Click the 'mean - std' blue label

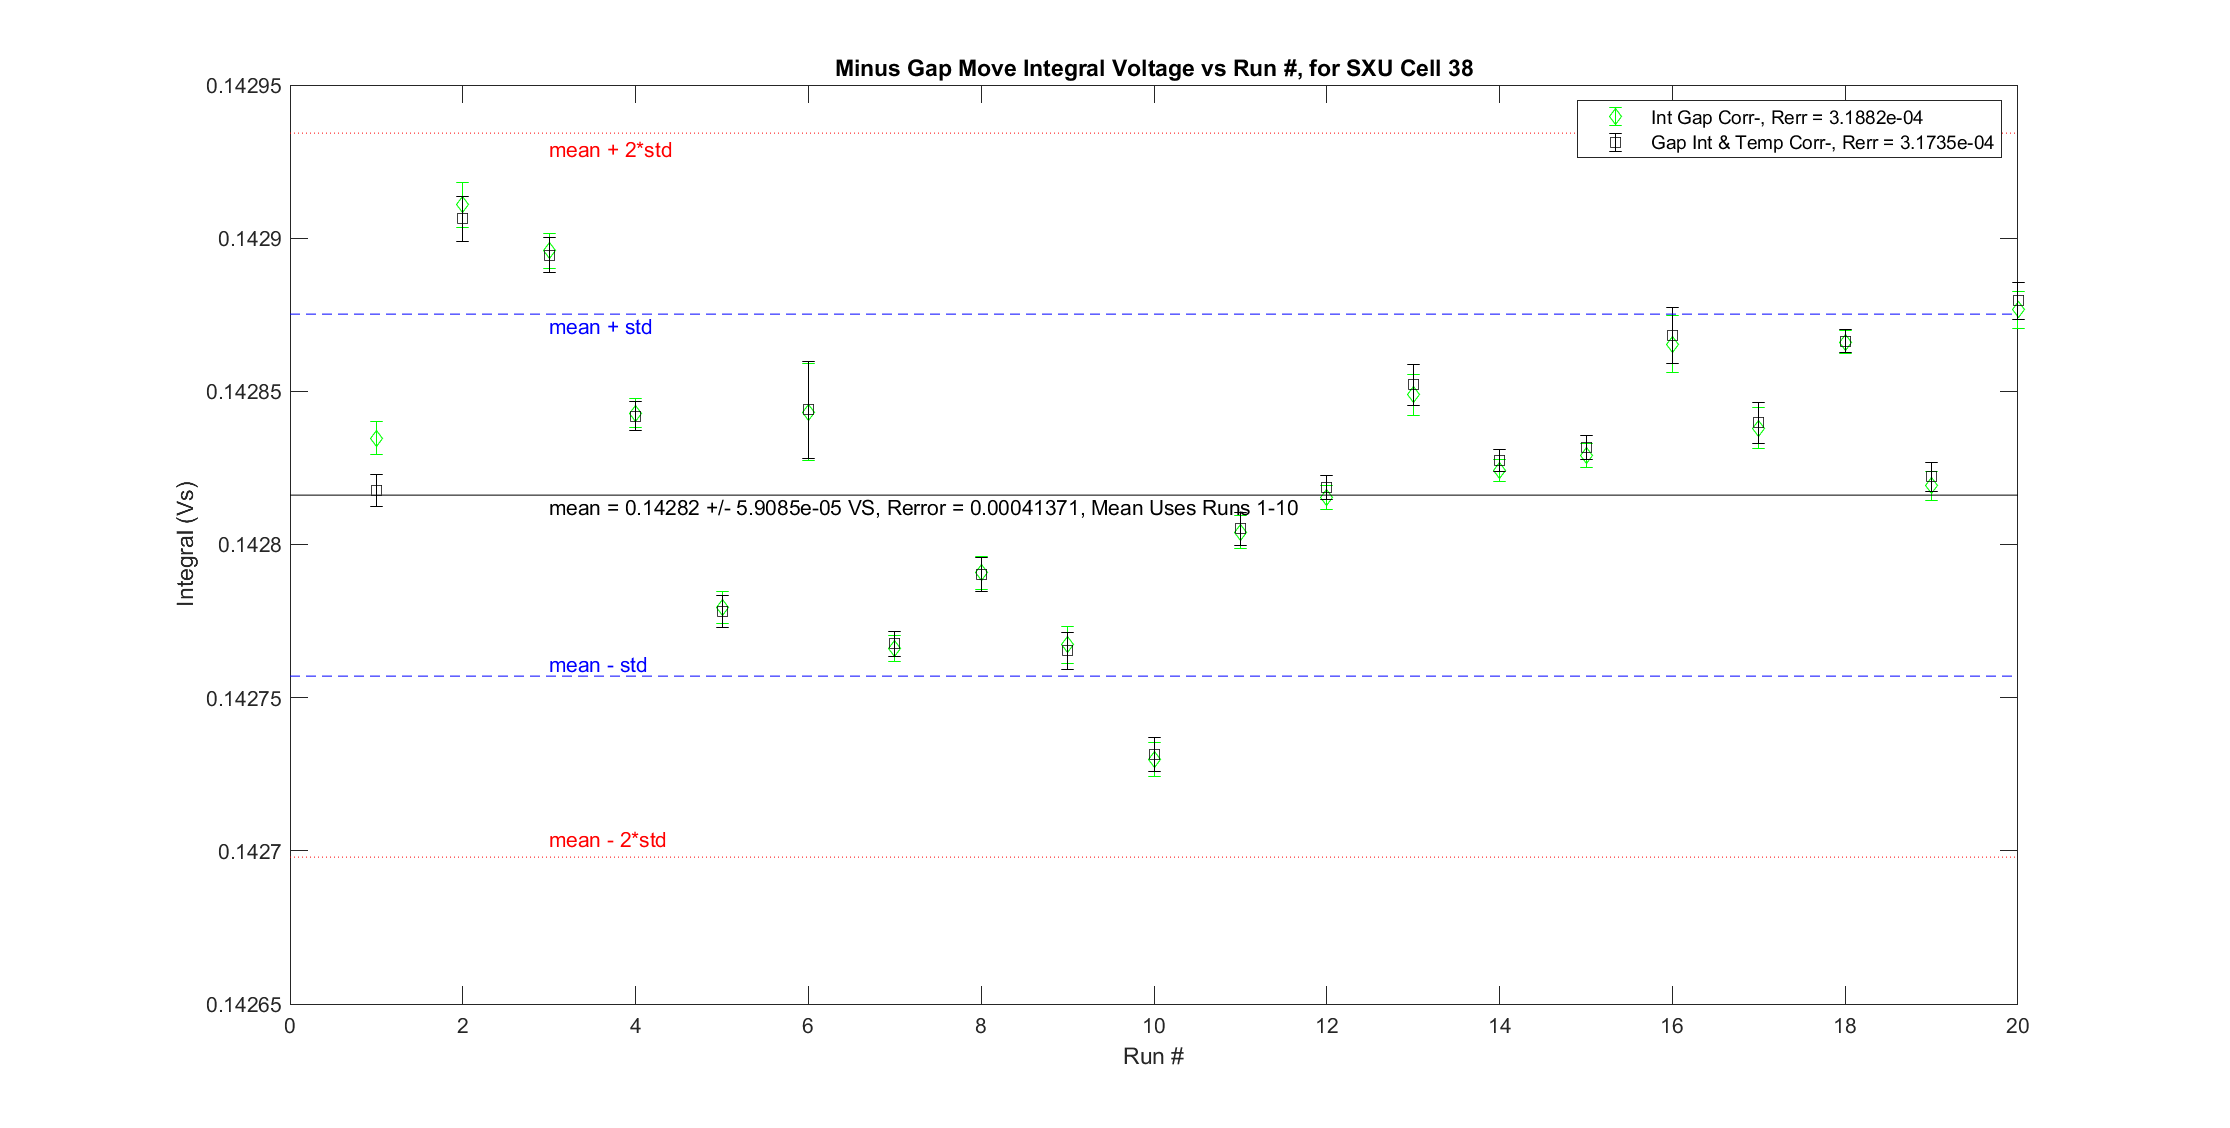point(597,665)
